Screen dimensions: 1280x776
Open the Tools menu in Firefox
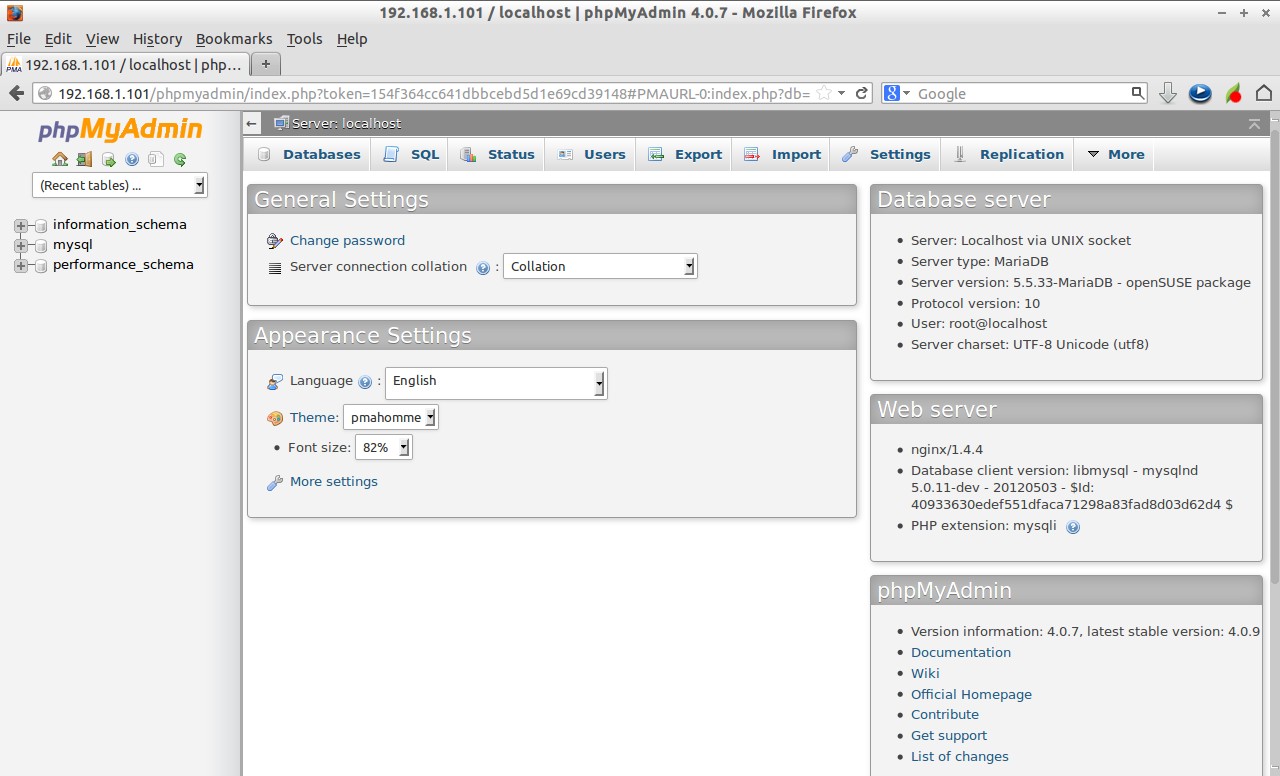tap(304, 39)
